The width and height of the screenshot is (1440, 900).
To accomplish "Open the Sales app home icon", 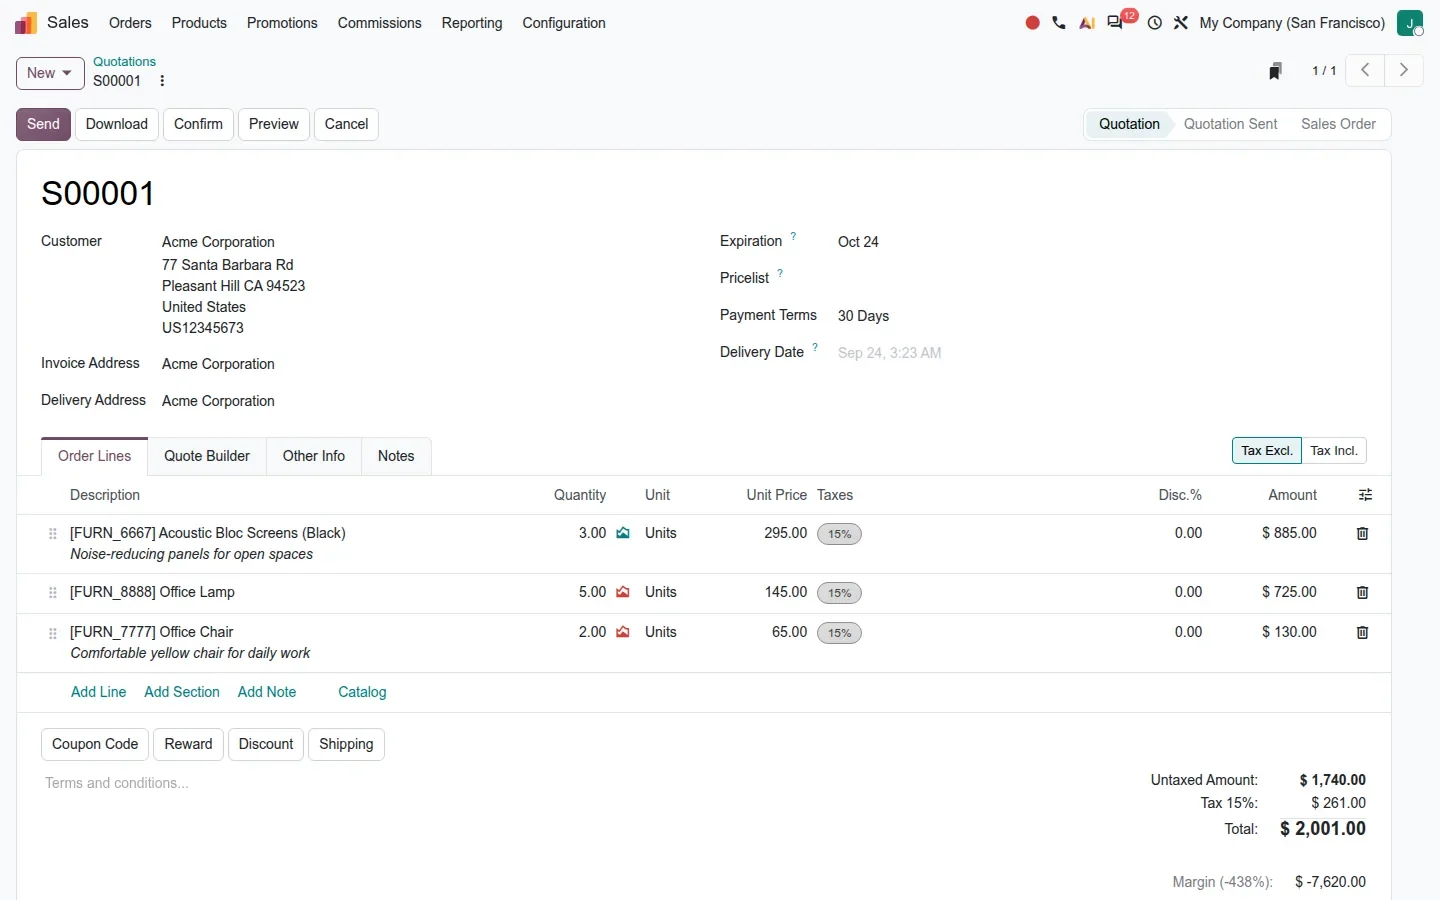I will tap(26, 23).
